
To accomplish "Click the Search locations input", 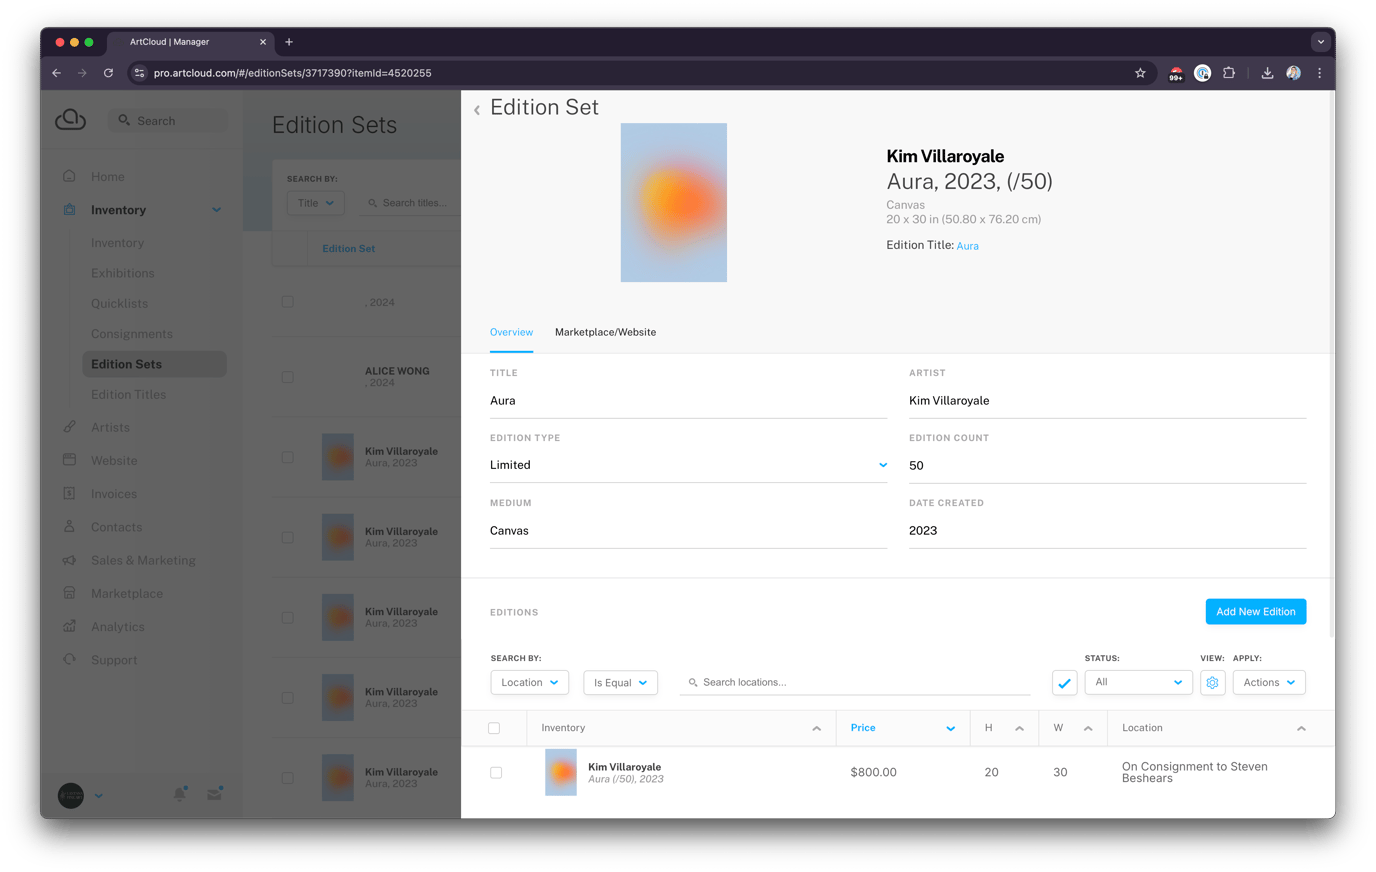I will (x=855, y=683).
